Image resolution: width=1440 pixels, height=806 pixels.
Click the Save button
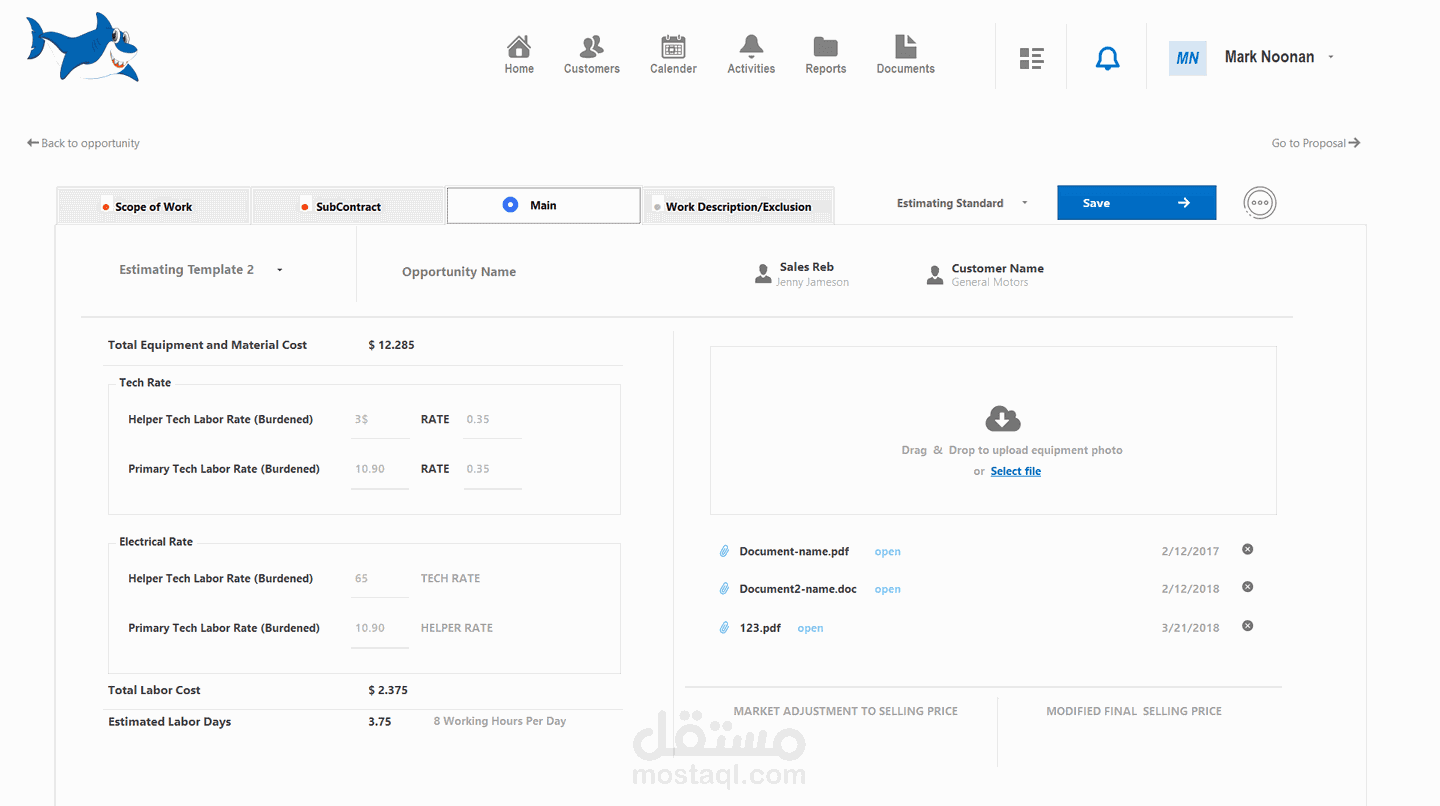click(1136, 202)
